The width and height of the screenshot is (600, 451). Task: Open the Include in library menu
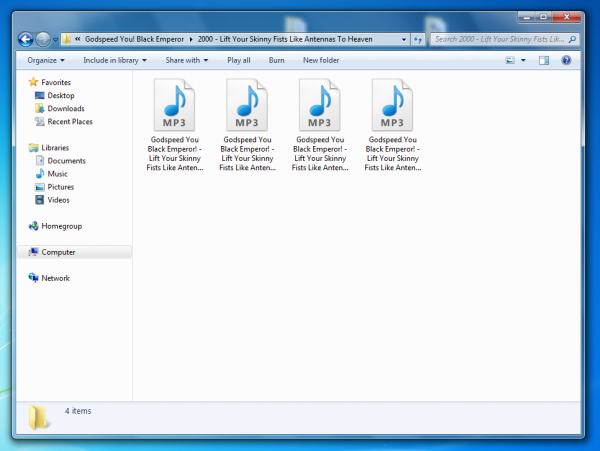click(x=115, y=60)
